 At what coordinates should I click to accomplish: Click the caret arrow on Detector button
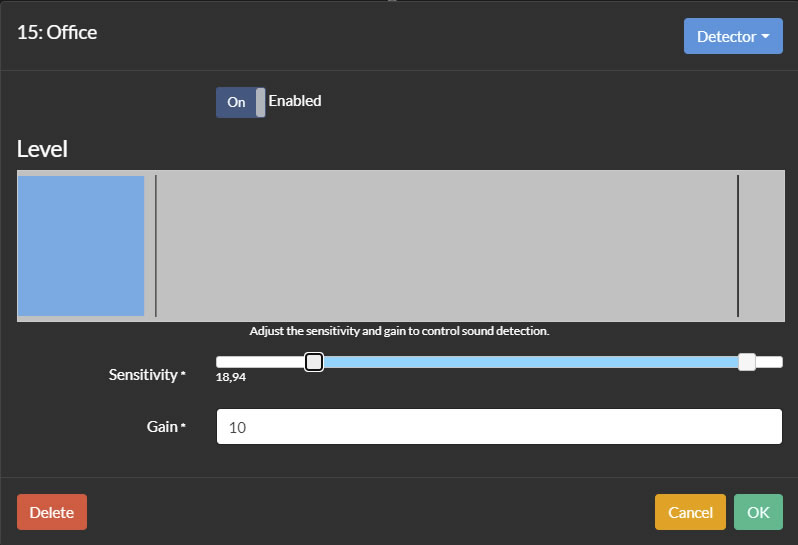(x=766, y=37)
